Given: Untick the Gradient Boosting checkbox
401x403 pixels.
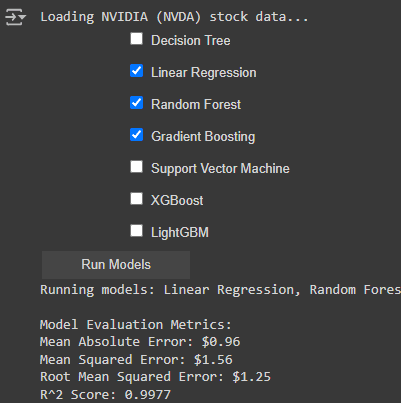Looking at the screenshot, I should tap(136, 135).
